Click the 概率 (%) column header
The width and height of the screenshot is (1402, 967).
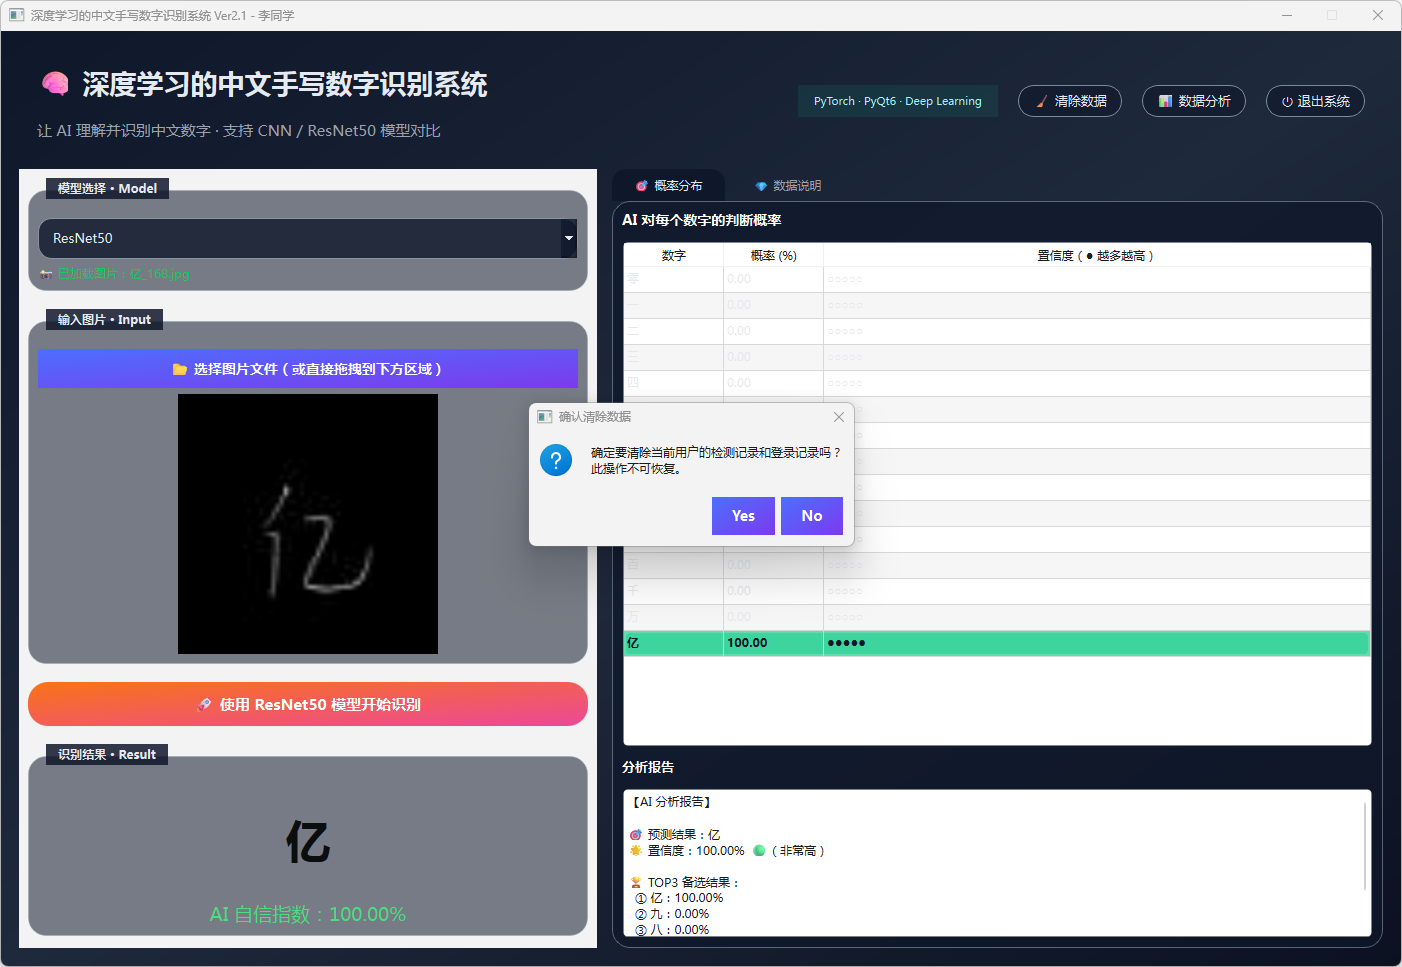tap(773, 256)
